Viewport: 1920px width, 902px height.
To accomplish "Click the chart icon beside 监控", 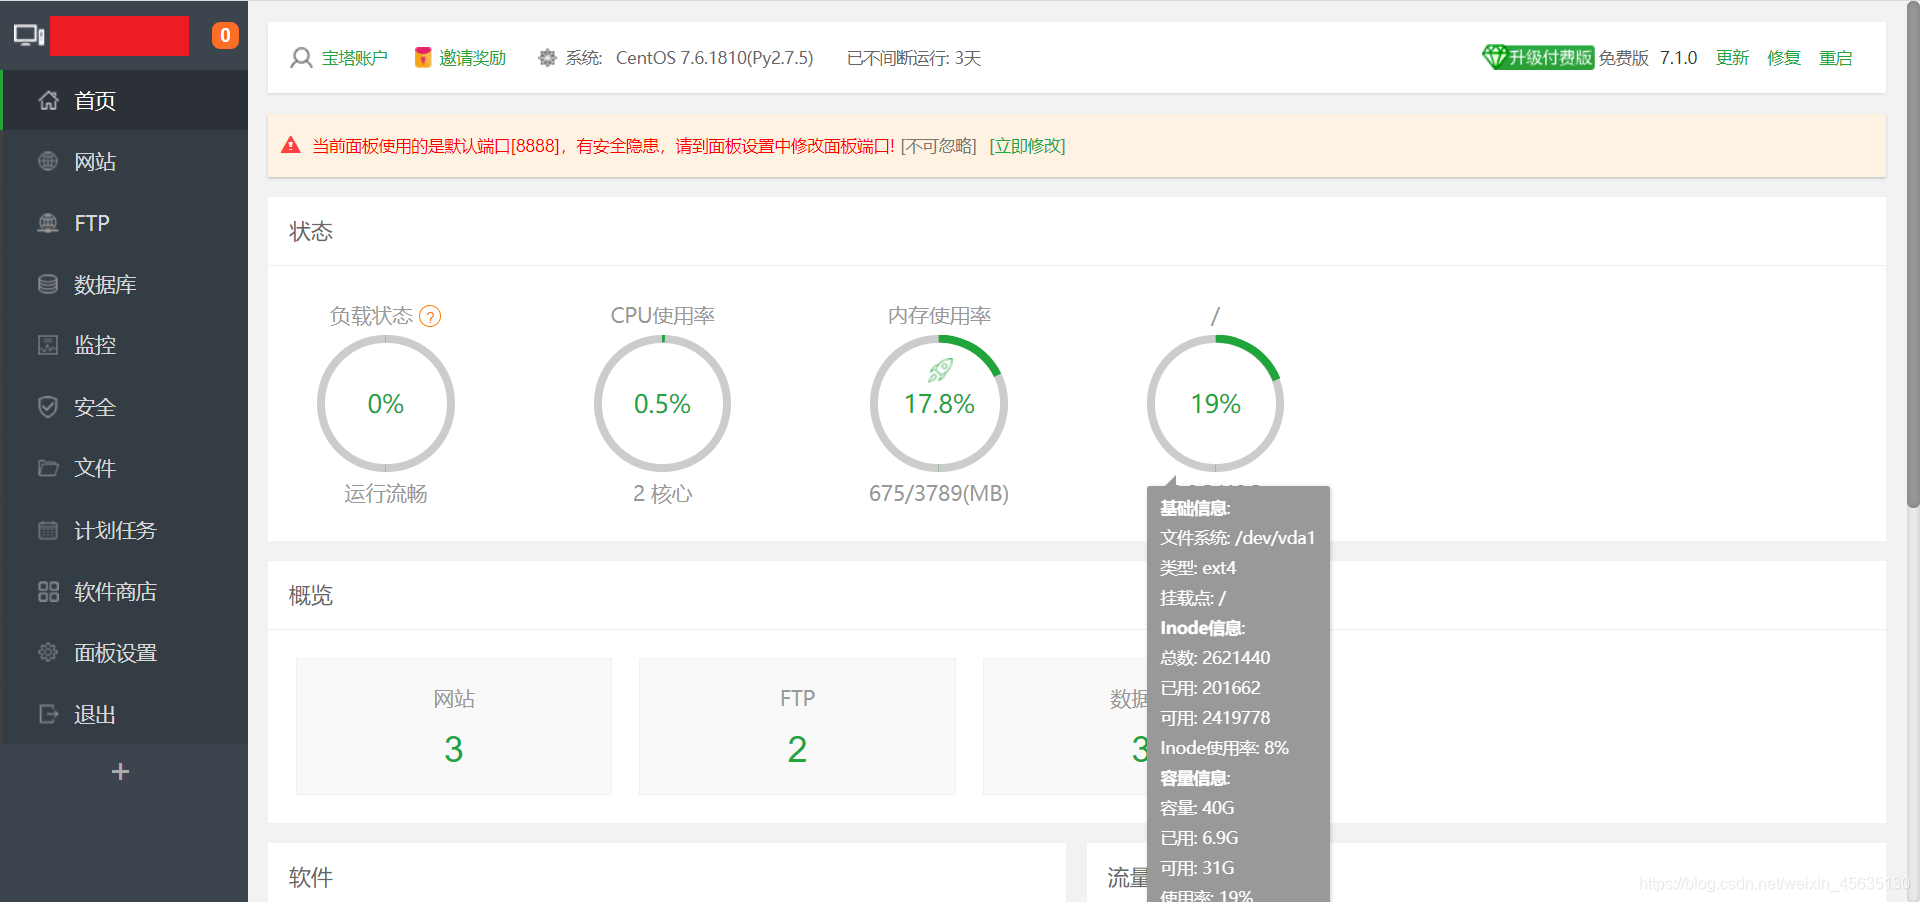I will (48, 345).
